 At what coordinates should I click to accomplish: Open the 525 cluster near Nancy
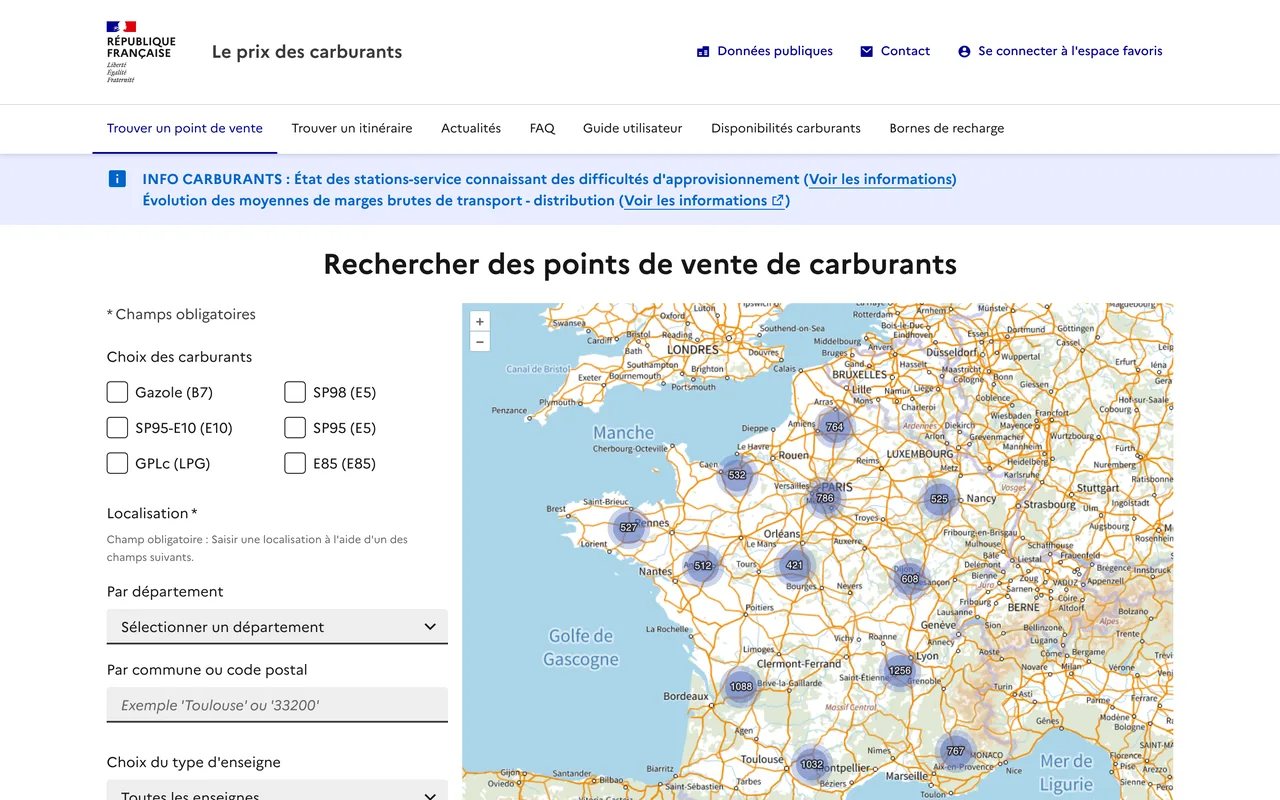pos(939,499)
